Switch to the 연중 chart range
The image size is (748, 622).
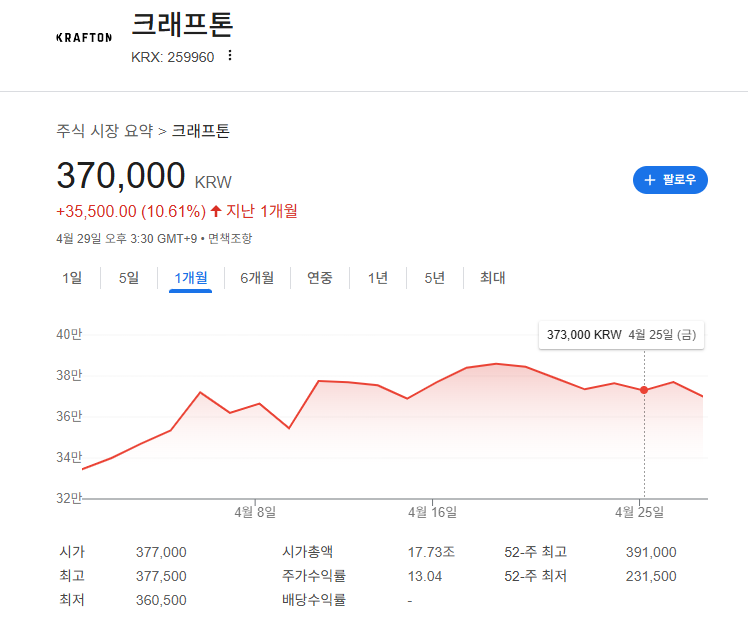pos(320,278)
